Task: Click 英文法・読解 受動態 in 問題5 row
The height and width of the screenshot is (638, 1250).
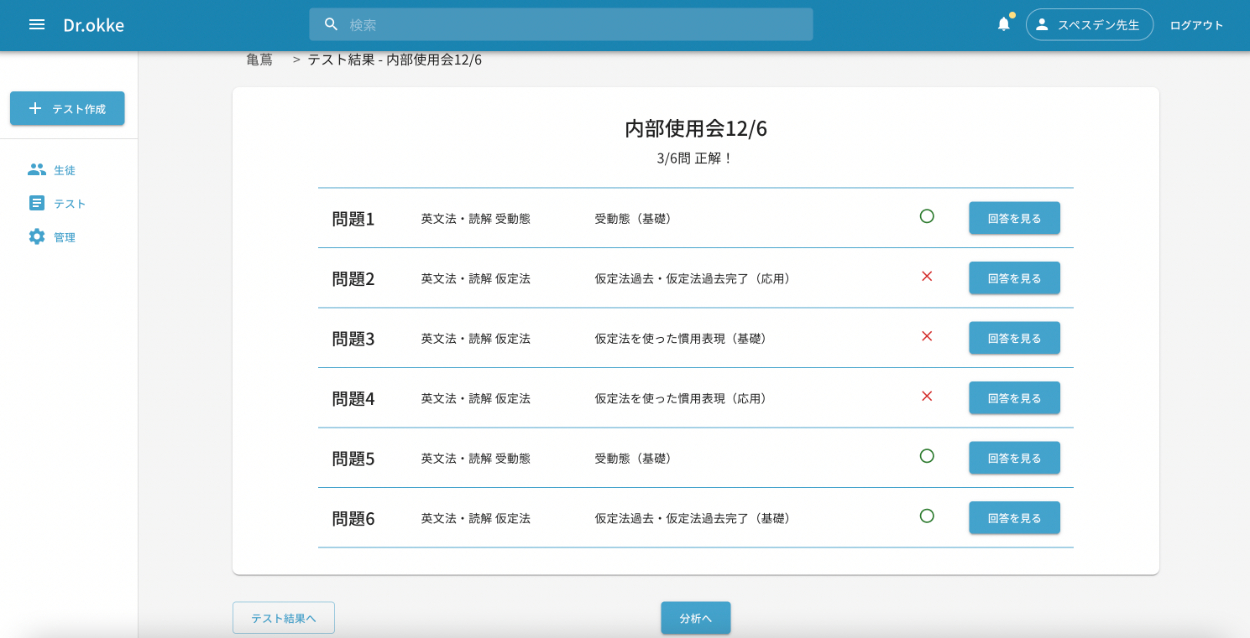Action: tap(476, 459)
